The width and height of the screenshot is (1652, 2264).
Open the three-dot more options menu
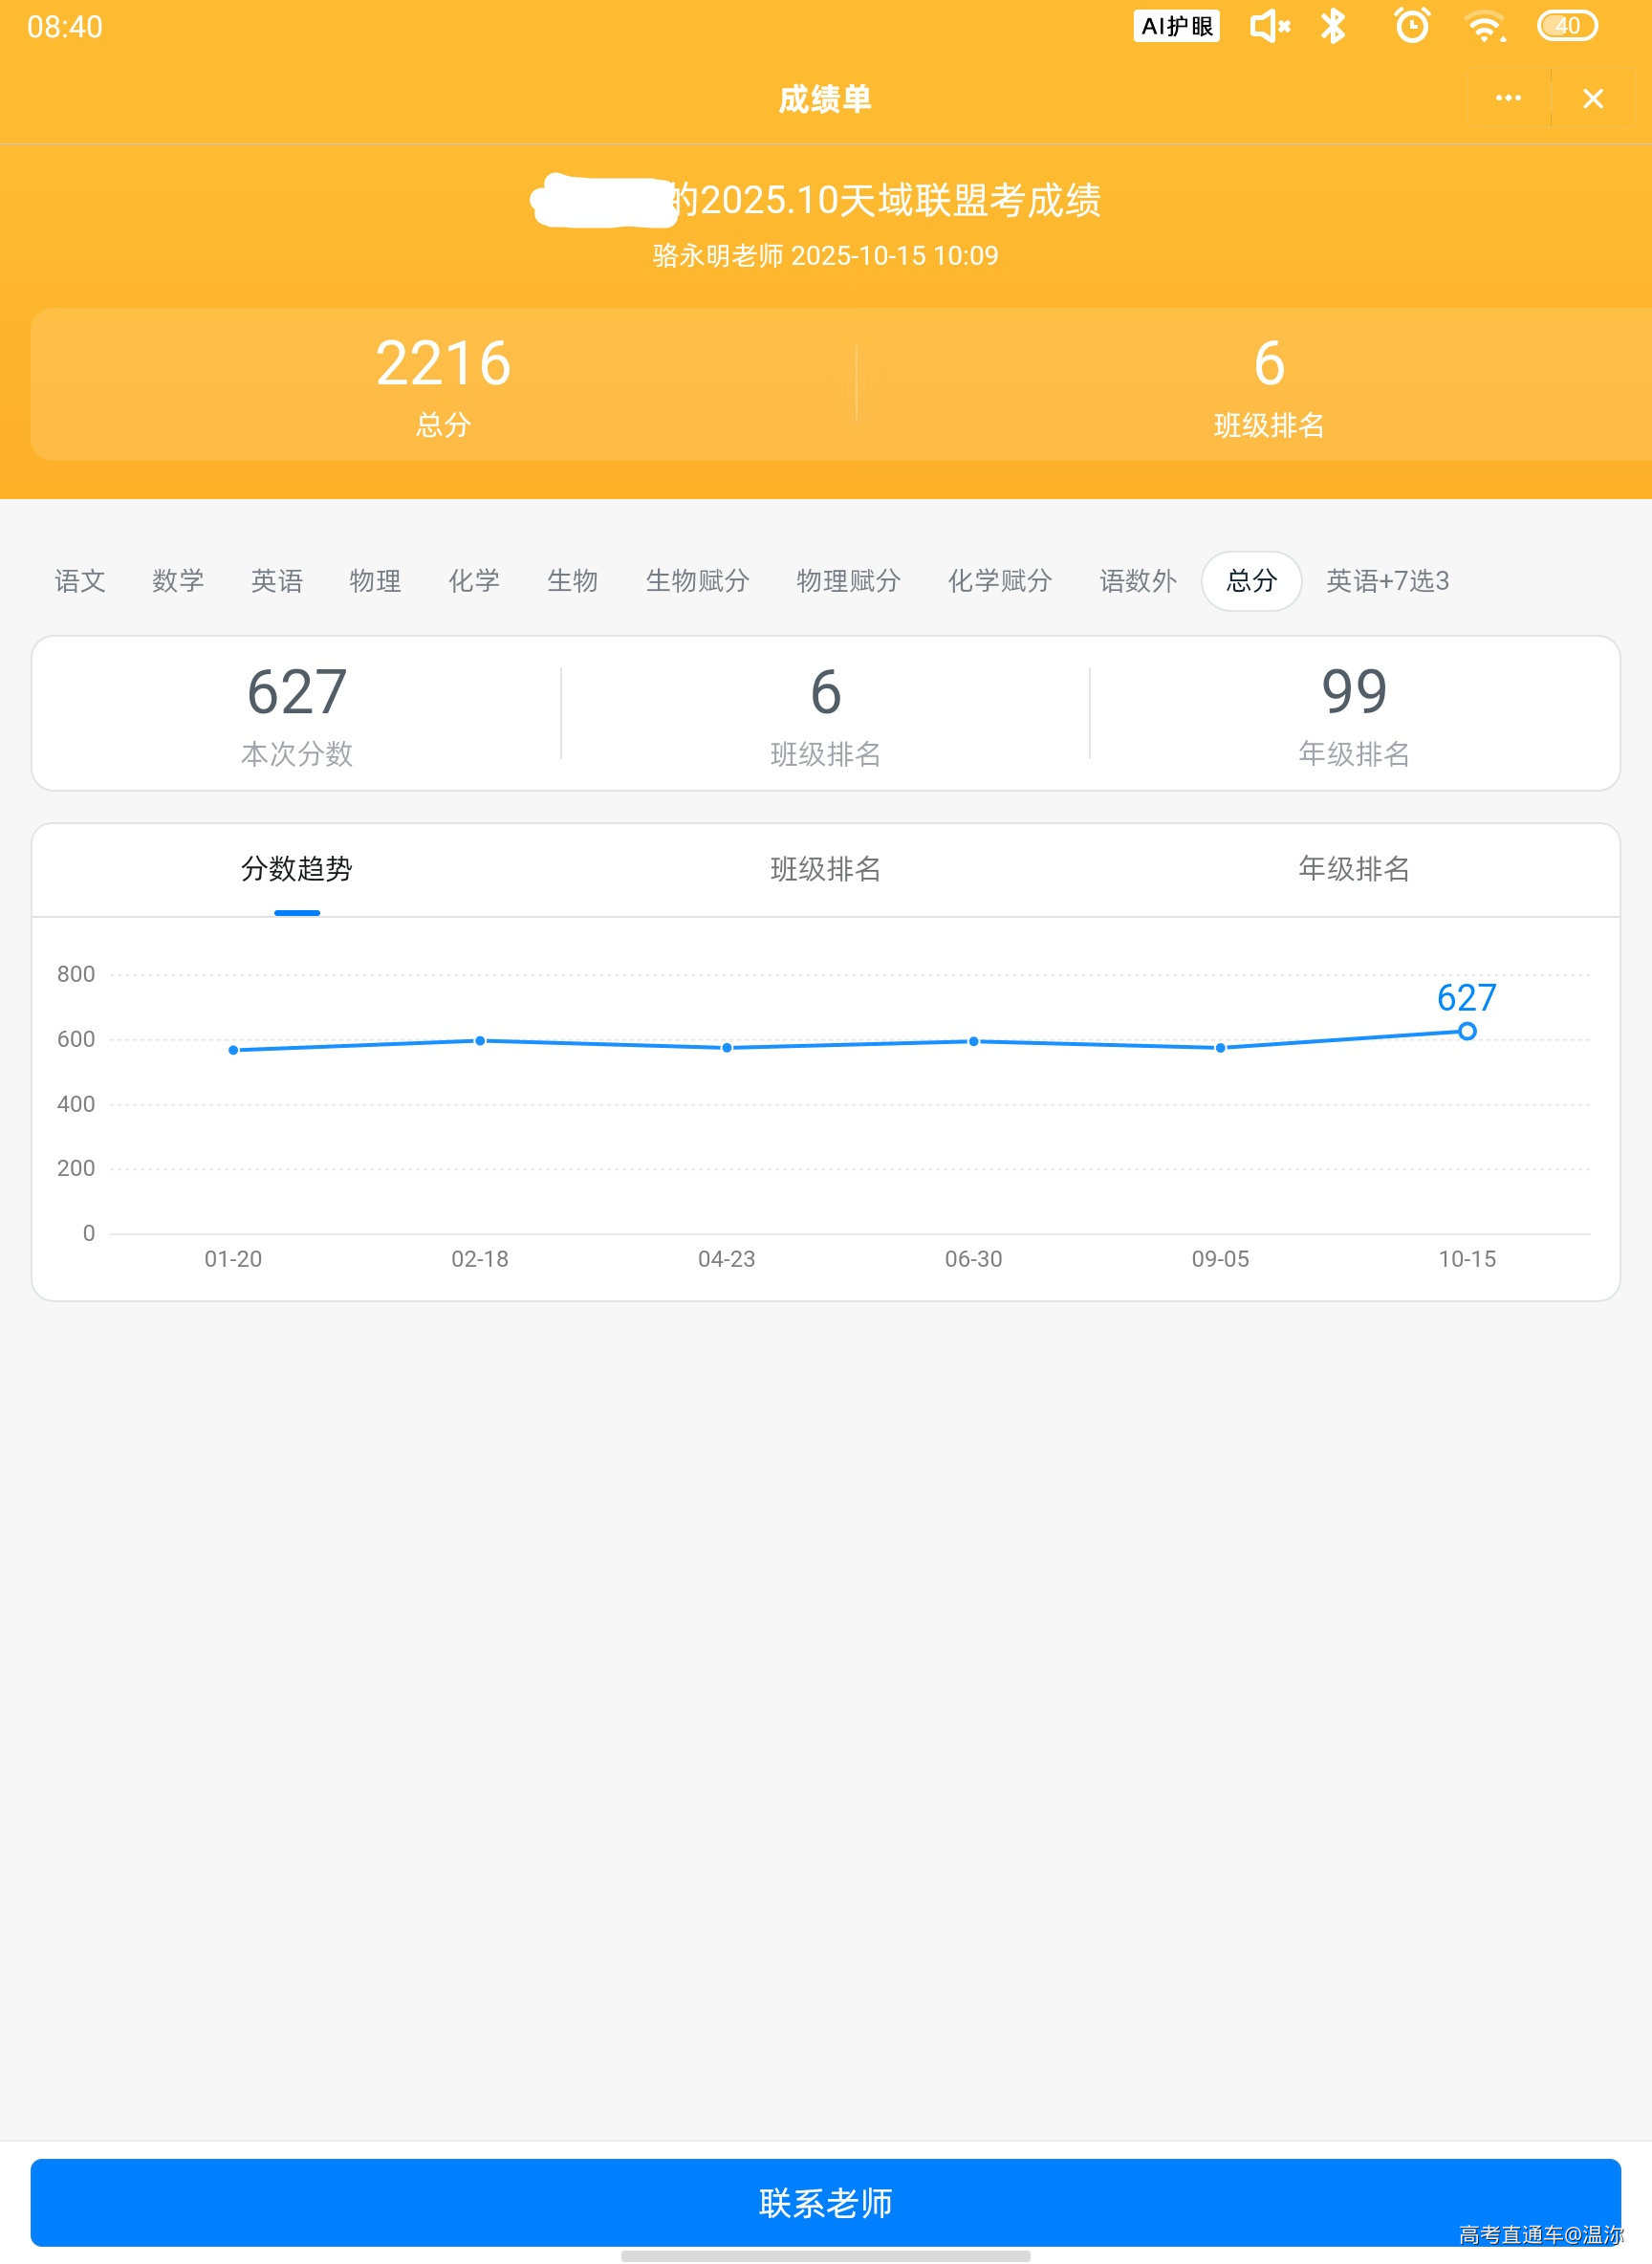[x=1507, y=98]
